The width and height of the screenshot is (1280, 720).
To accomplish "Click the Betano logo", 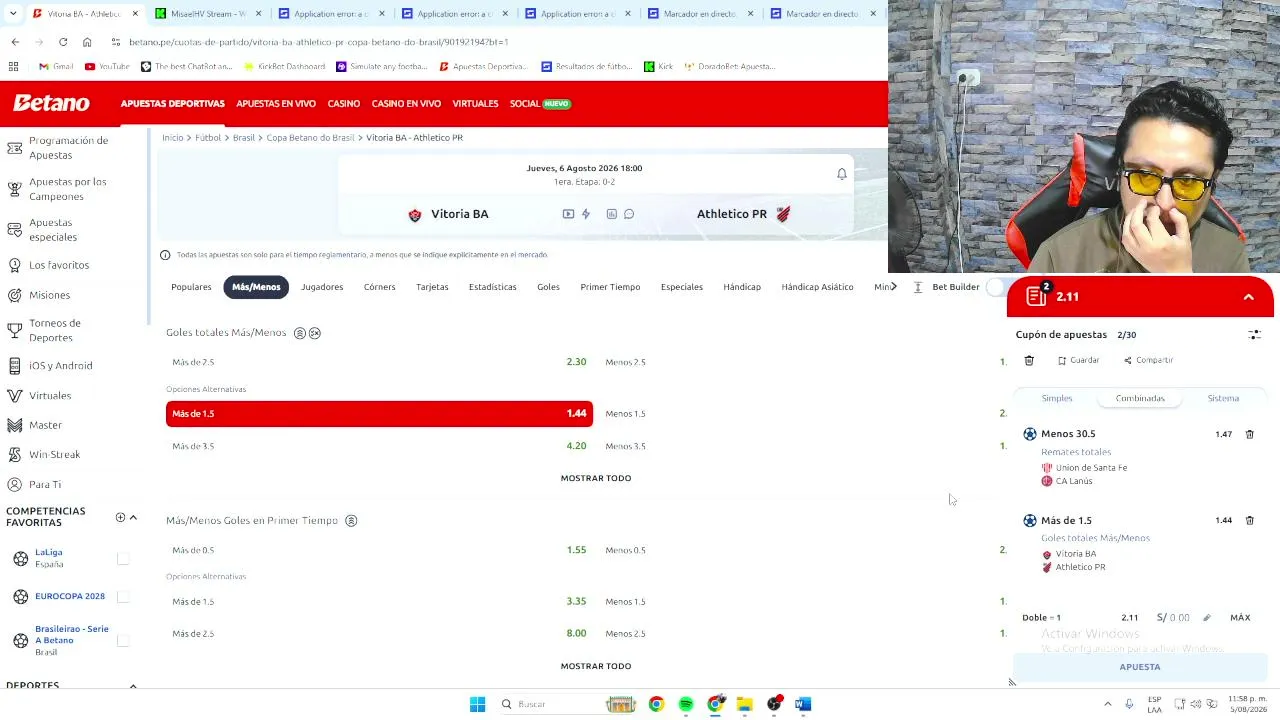I will tap(51, 103).
